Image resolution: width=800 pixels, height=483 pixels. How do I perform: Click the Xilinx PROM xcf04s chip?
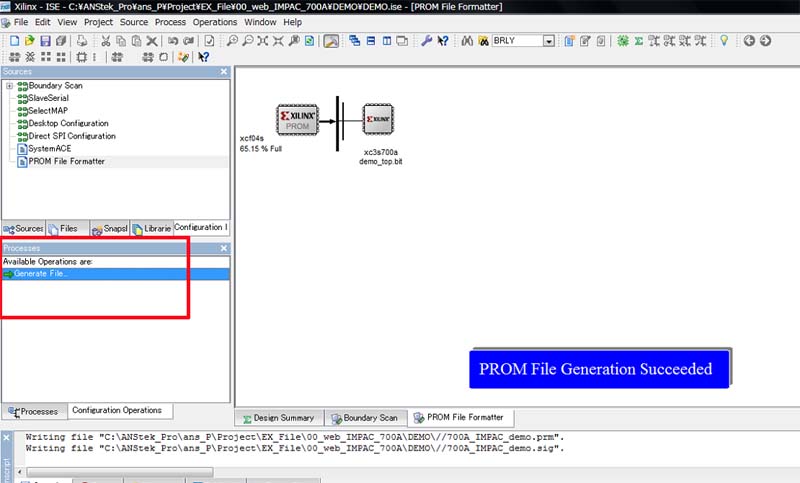pyautogui.click(x=297, y=120)
